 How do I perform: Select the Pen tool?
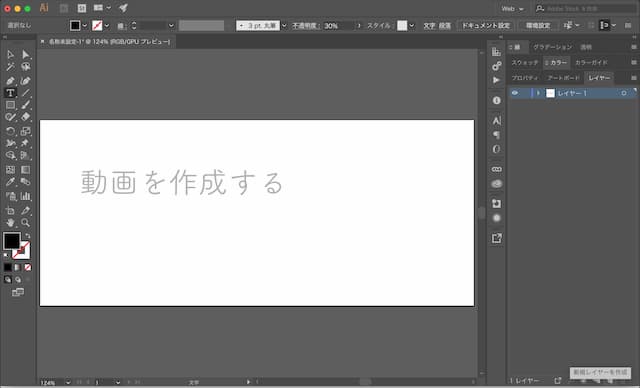click(x=10, y=81)
